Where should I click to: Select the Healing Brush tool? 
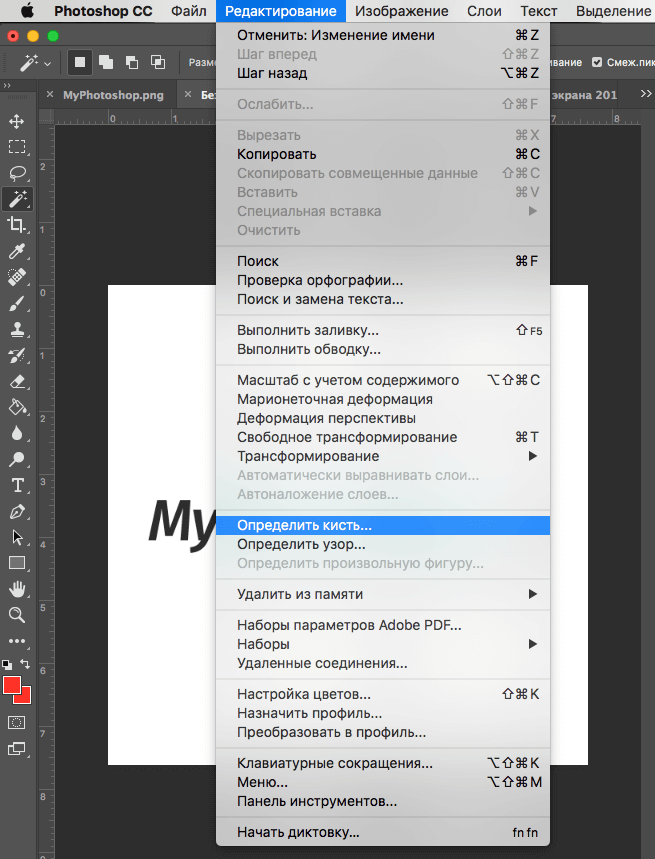click(16, 277)
